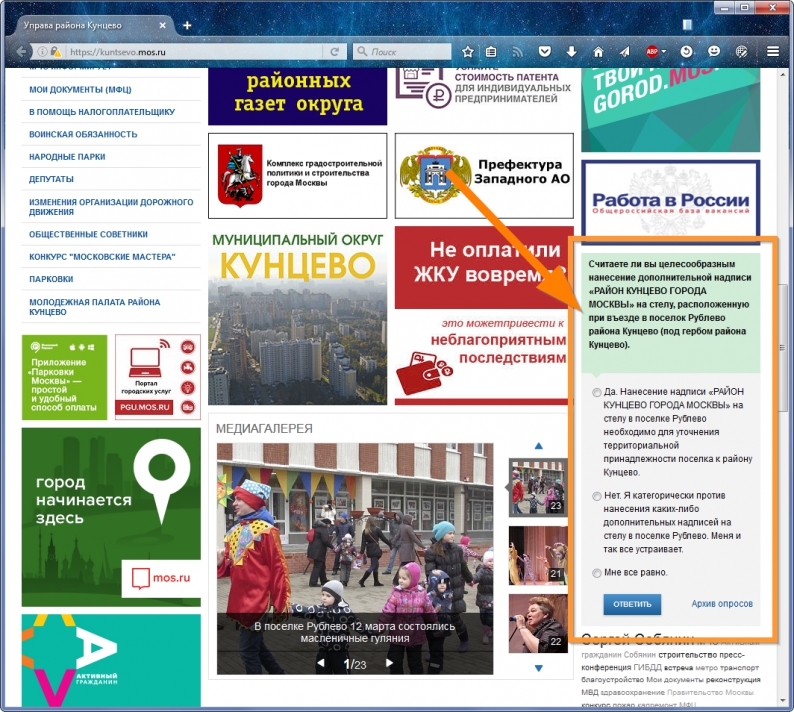The image size is (794, 712).
Task: Open the downloads arrow icon
Action: (571, 51)
